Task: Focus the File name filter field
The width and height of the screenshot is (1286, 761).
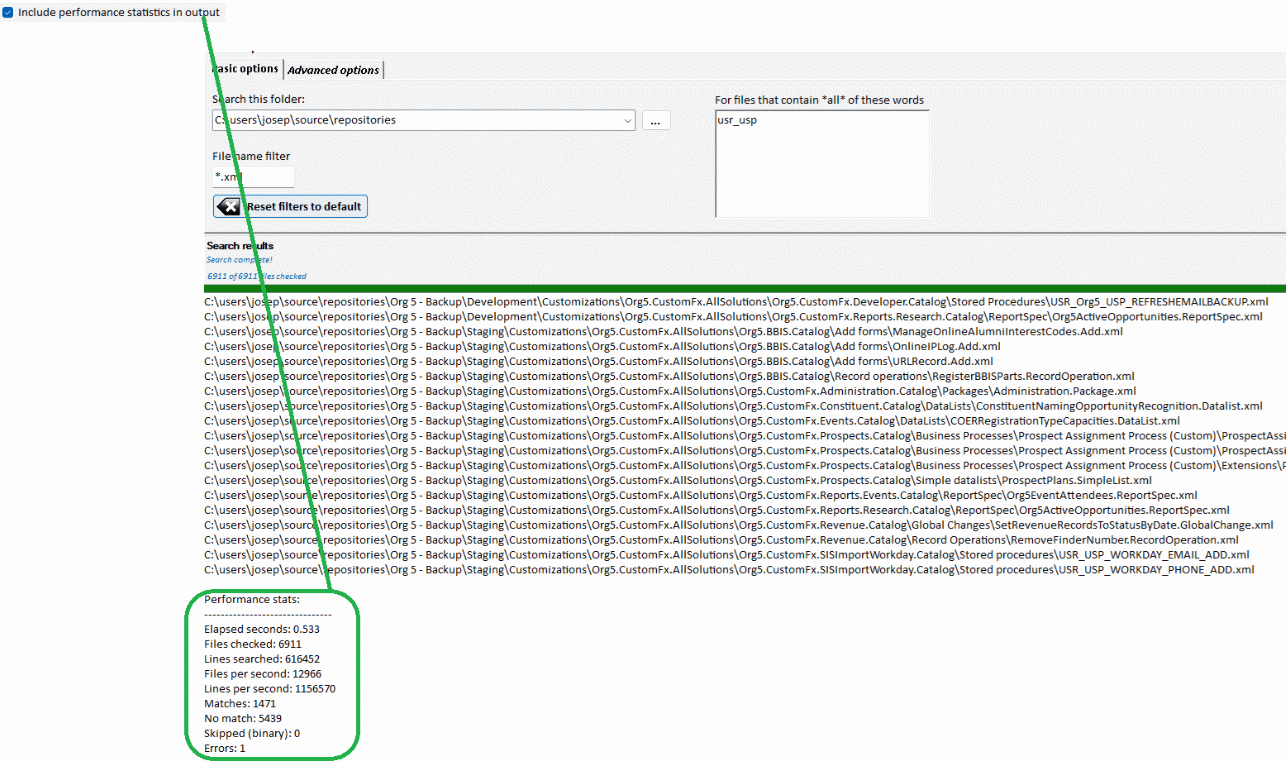Action: coord(253,177)
